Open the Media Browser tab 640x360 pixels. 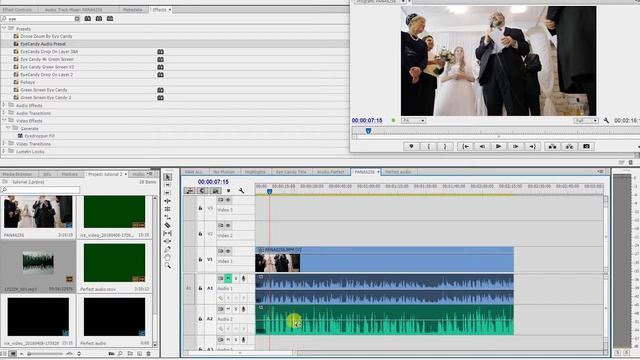tap(17, 174)
